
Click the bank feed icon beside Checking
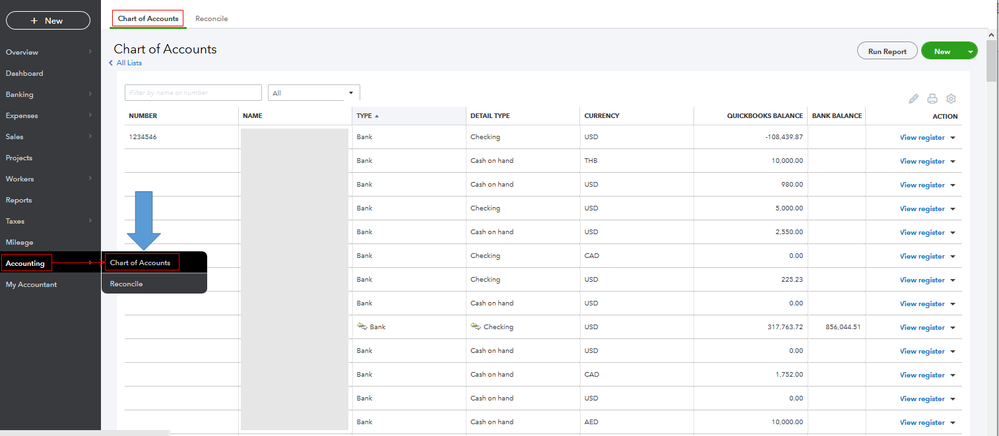476,327
